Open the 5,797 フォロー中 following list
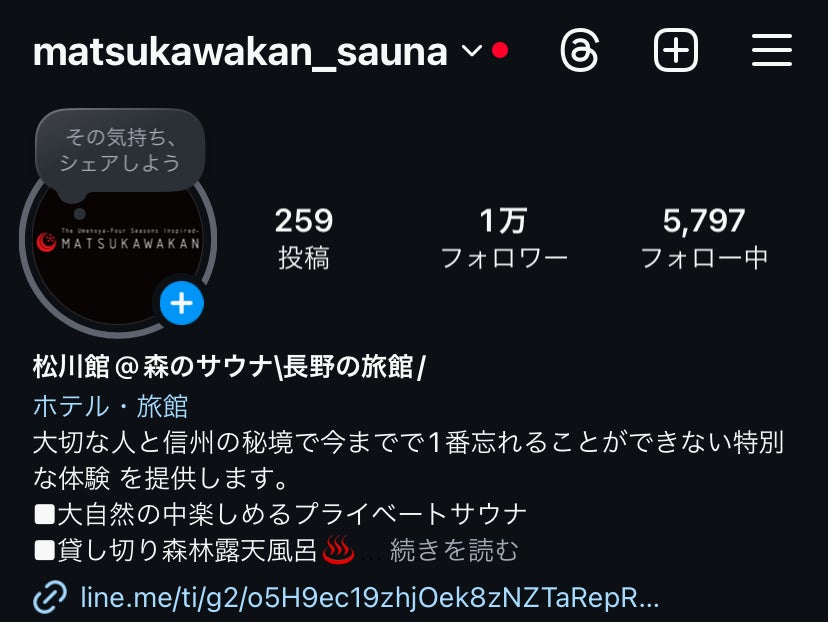This screenshot has width=828, height=622. 704,238
